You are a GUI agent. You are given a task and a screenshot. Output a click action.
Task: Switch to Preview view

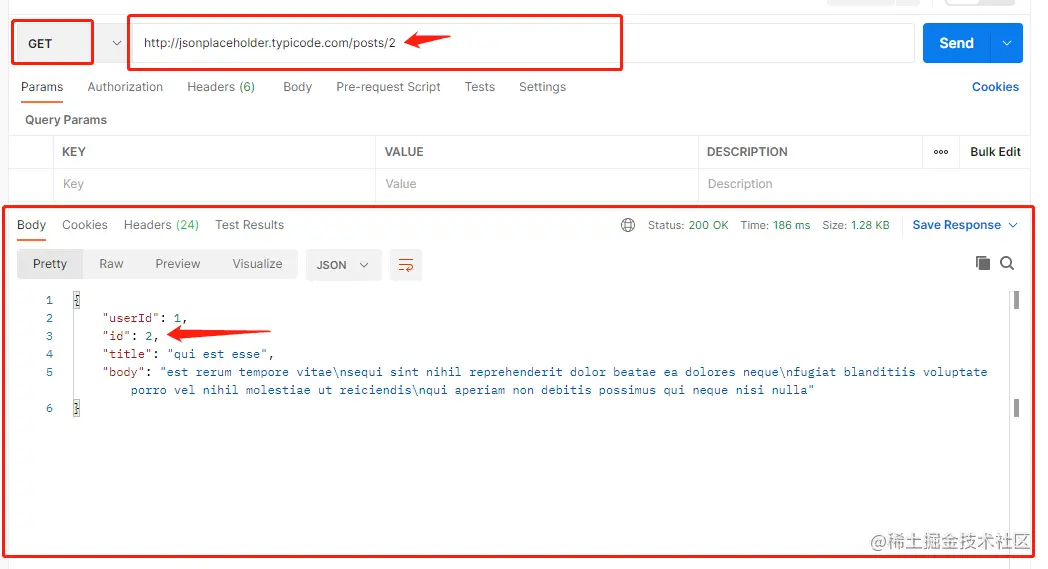178,264
